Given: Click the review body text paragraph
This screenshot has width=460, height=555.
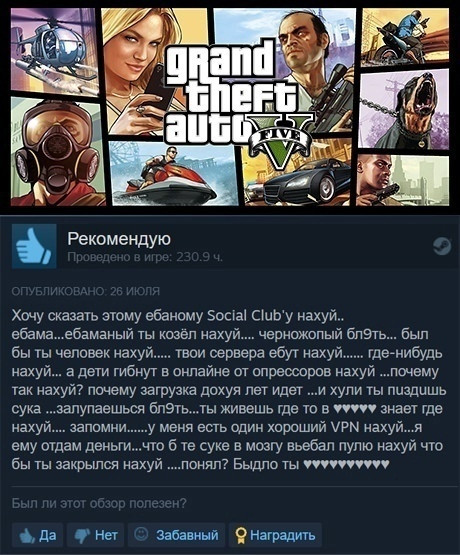Looking at the screenshot, I should click(x=227, y=390).
